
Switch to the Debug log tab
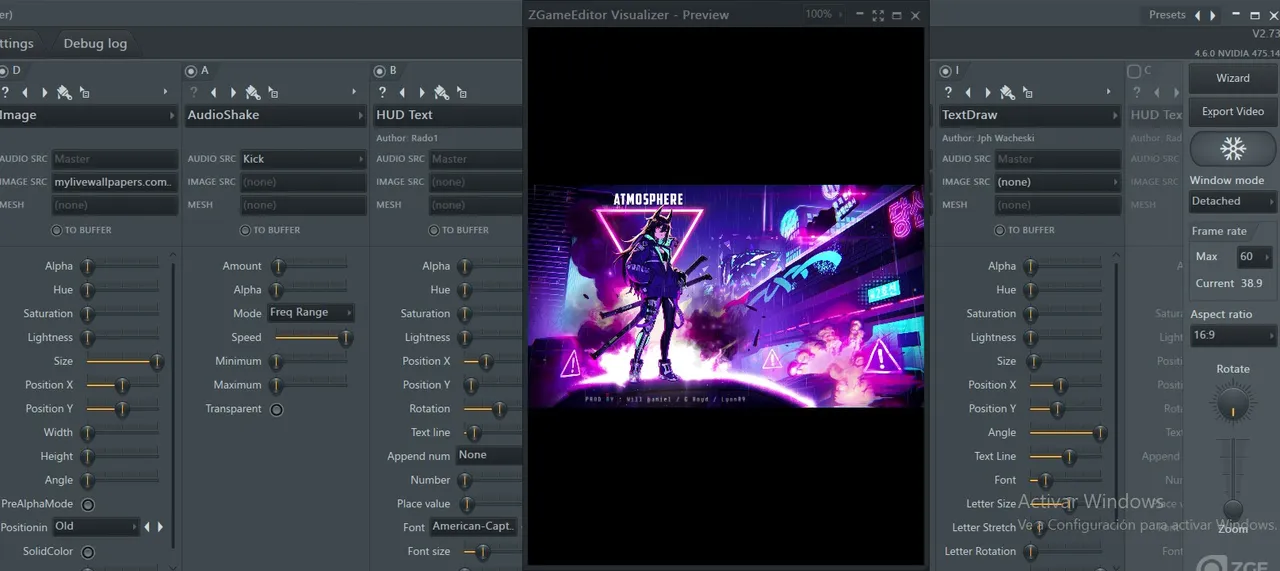pos(95,44)
